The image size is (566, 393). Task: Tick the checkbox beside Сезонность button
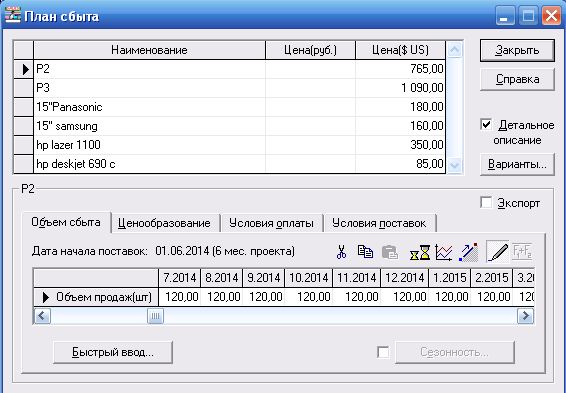click(x=383, y=352)
